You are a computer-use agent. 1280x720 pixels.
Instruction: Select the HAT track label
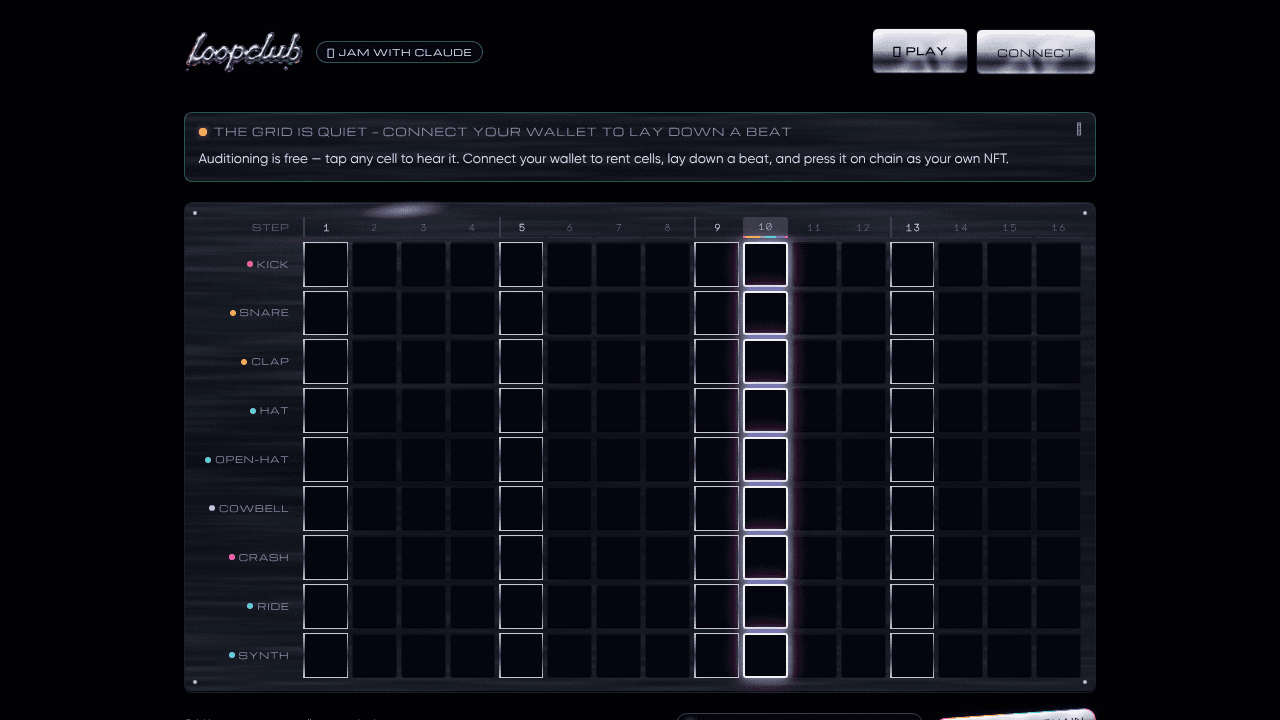[269, 411]
